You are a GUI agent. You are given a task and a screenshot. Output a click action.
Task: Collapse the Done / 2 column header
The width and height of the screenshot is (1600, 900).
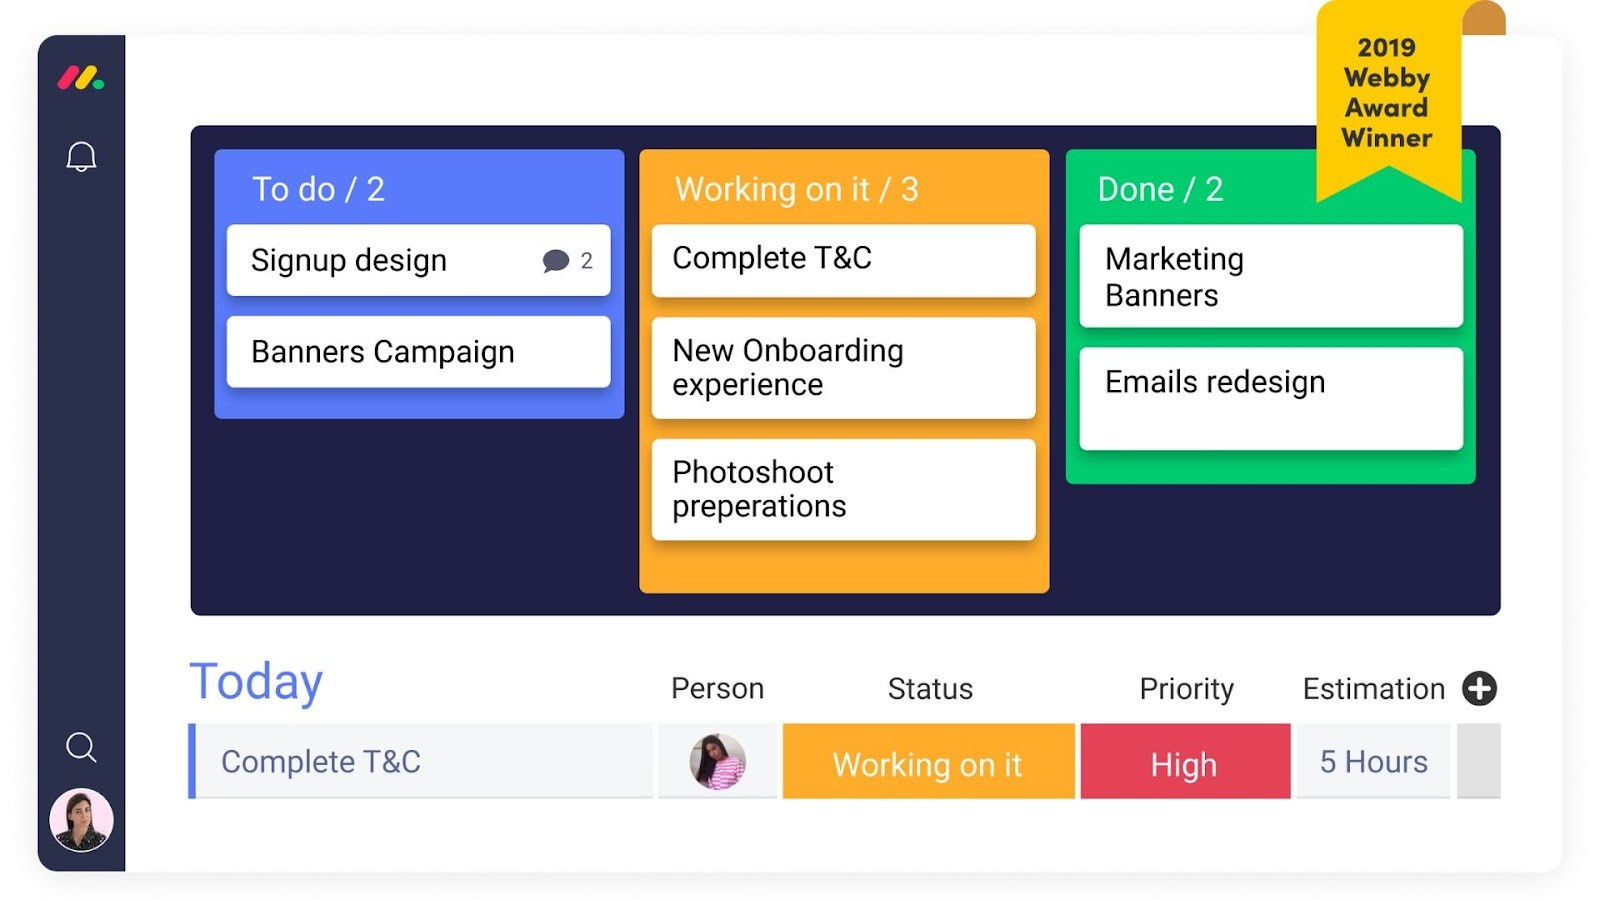pyautogui.click(x=1160, y=188)
